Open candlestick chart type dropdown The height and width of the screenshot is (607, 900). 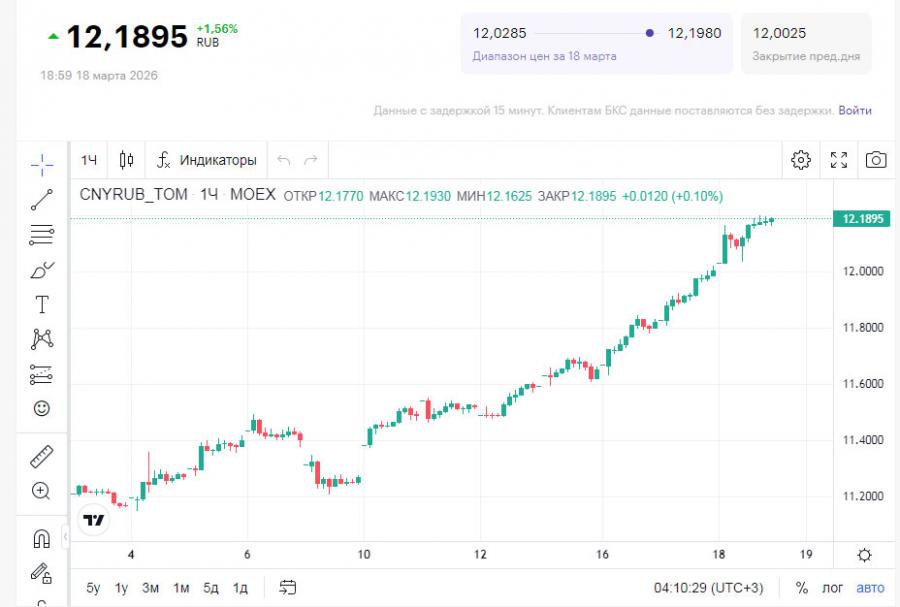pyautogui.click(x=126, y=160)
